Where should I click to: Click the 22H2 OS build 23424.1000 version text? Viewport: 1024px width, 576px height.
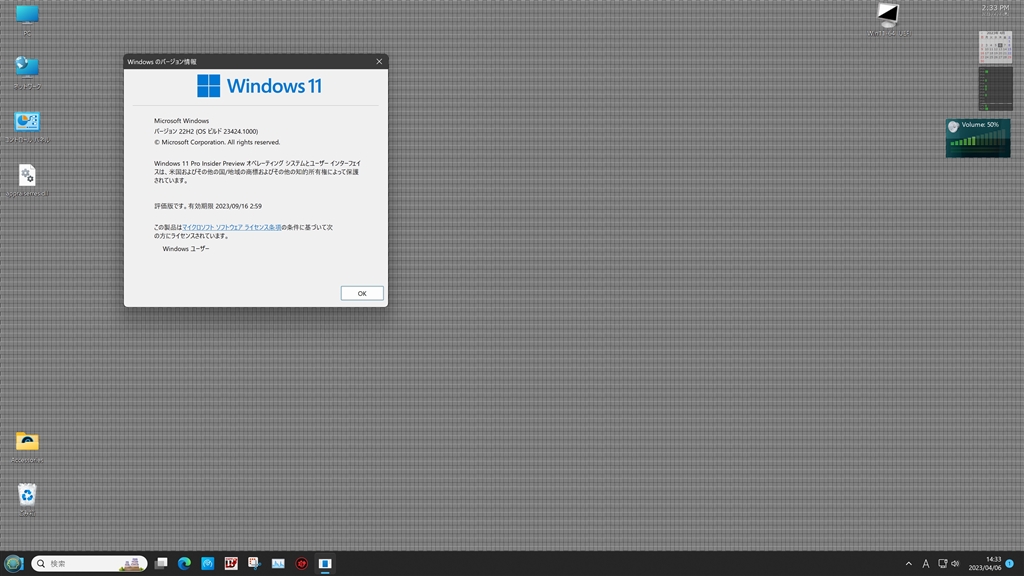206,131
